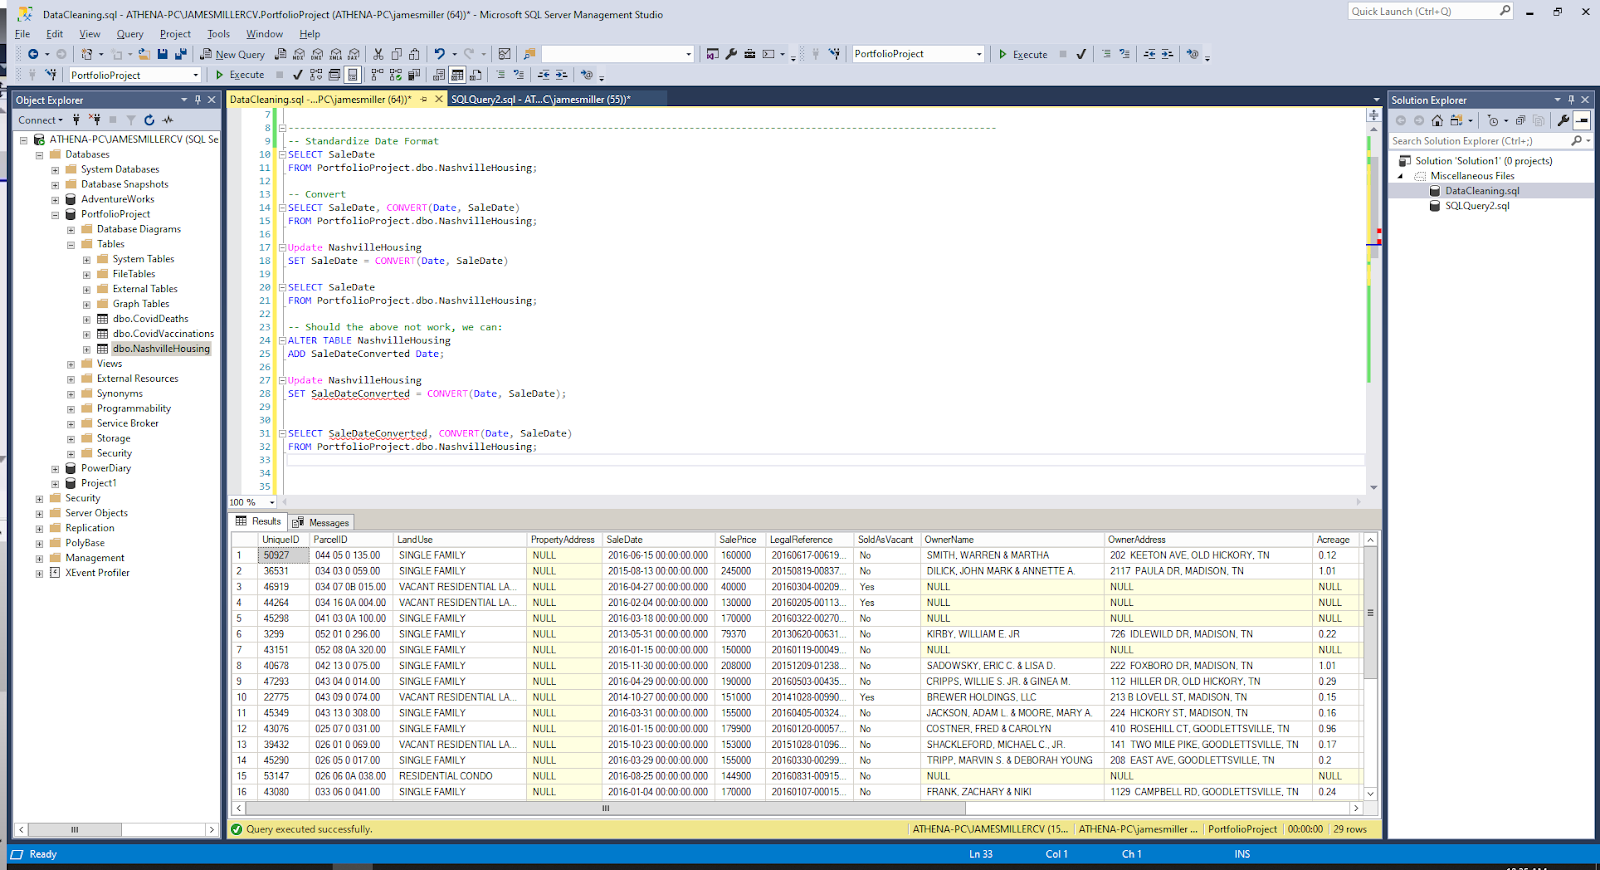
Task: Refresh the Object Explorer tree
Action: pos(149,120)
